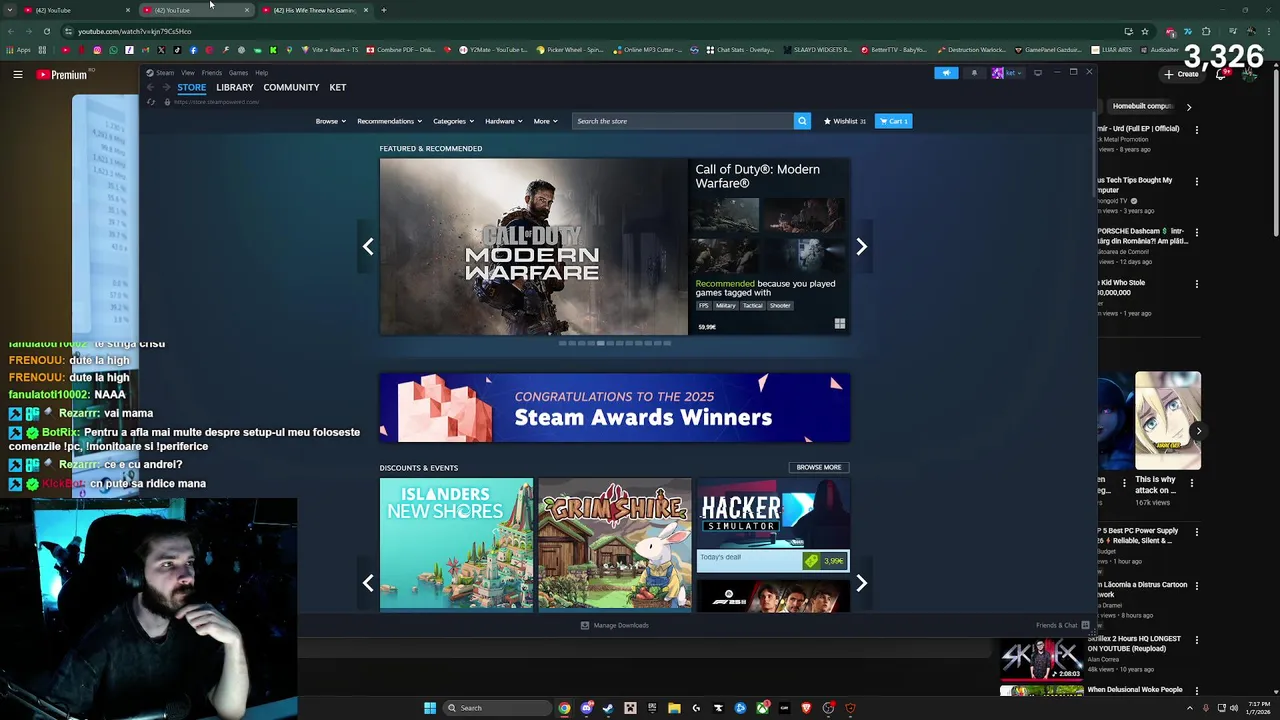Go back with Steam's back arrow

click(x=150, y=88)
